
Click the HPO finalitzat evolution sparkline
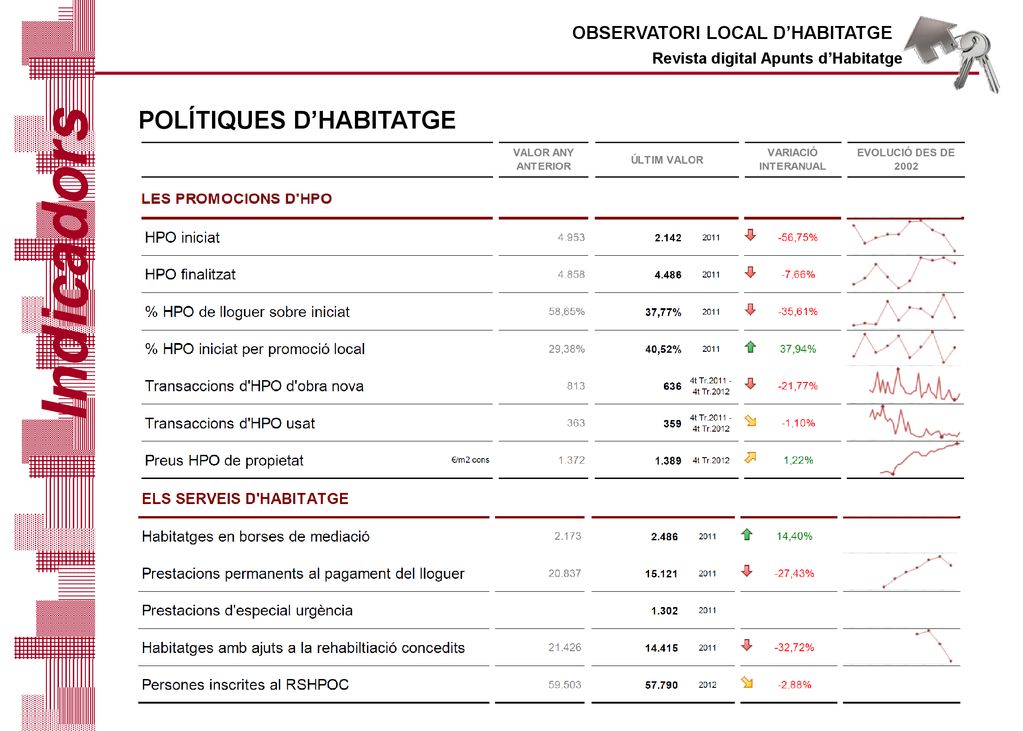(x=905, y=272)
